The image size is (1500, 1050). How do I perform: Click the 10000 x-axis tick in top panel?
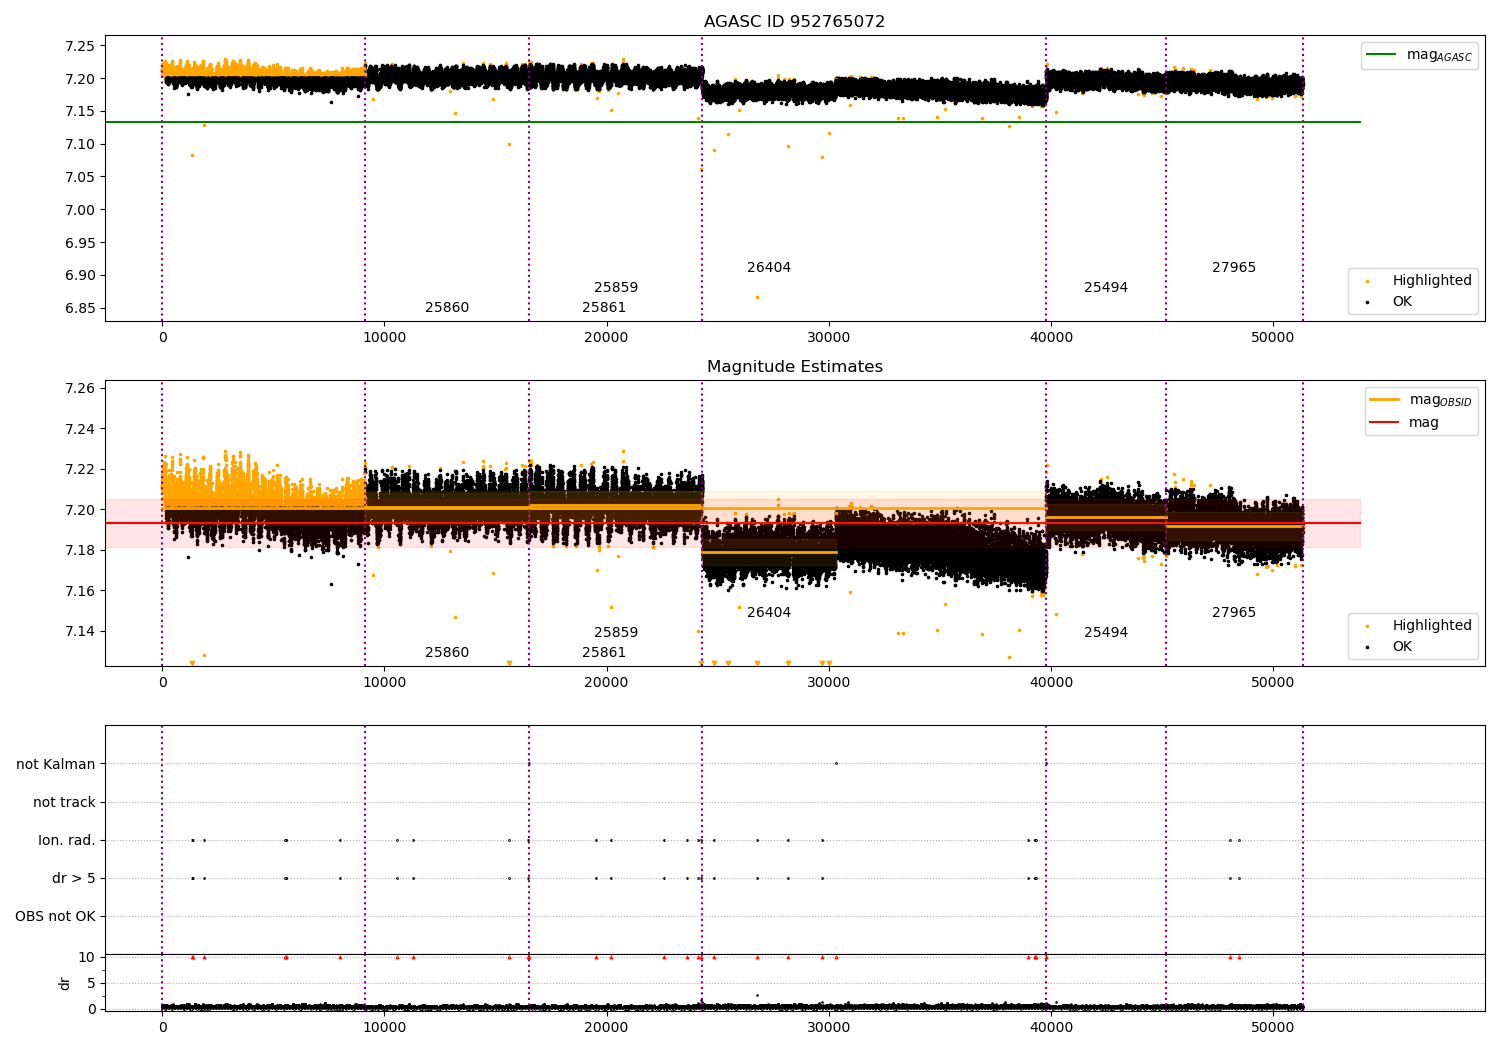384,338
